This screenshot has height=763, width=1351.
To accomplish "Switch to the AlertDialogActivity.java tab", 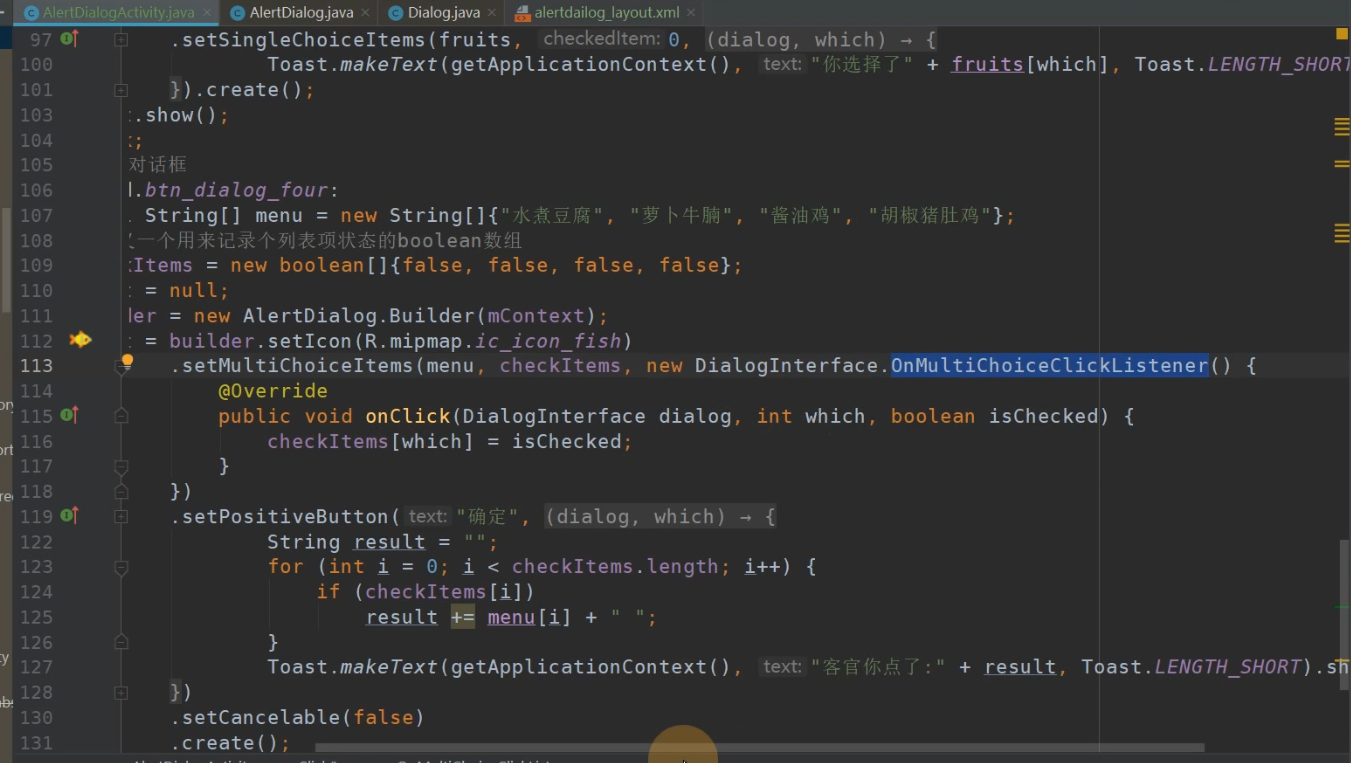I will coord(118,13).
